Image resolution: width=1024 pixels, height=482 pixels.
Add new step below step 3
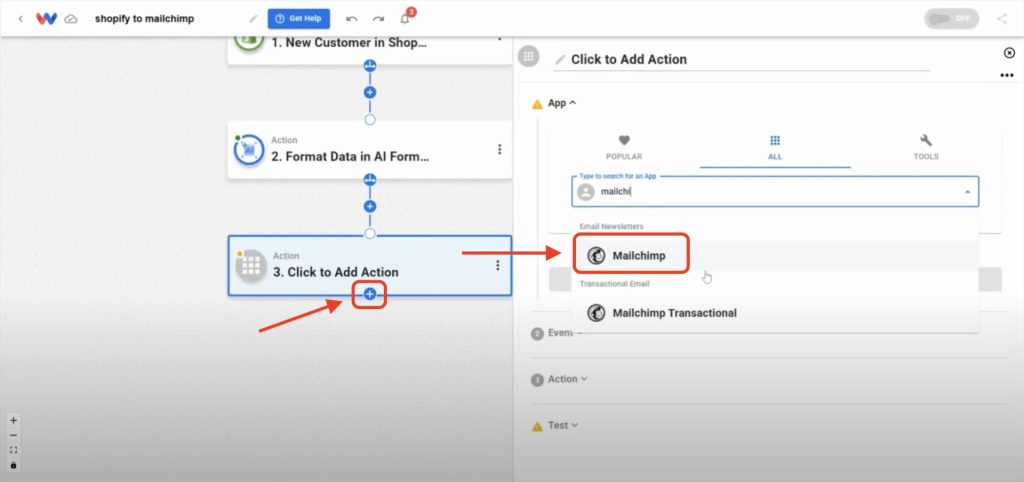(370, 295)
